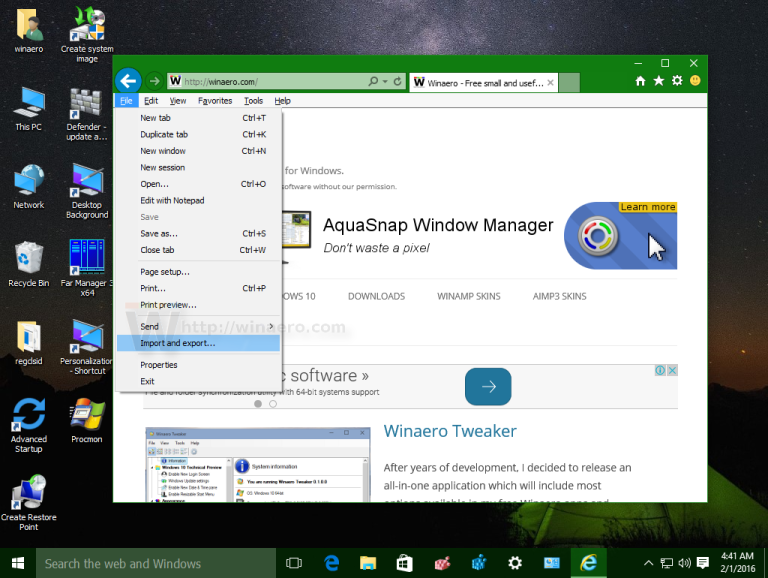Select the Winaero browser tab
The image size is (768, 578).
pos(483,83)
